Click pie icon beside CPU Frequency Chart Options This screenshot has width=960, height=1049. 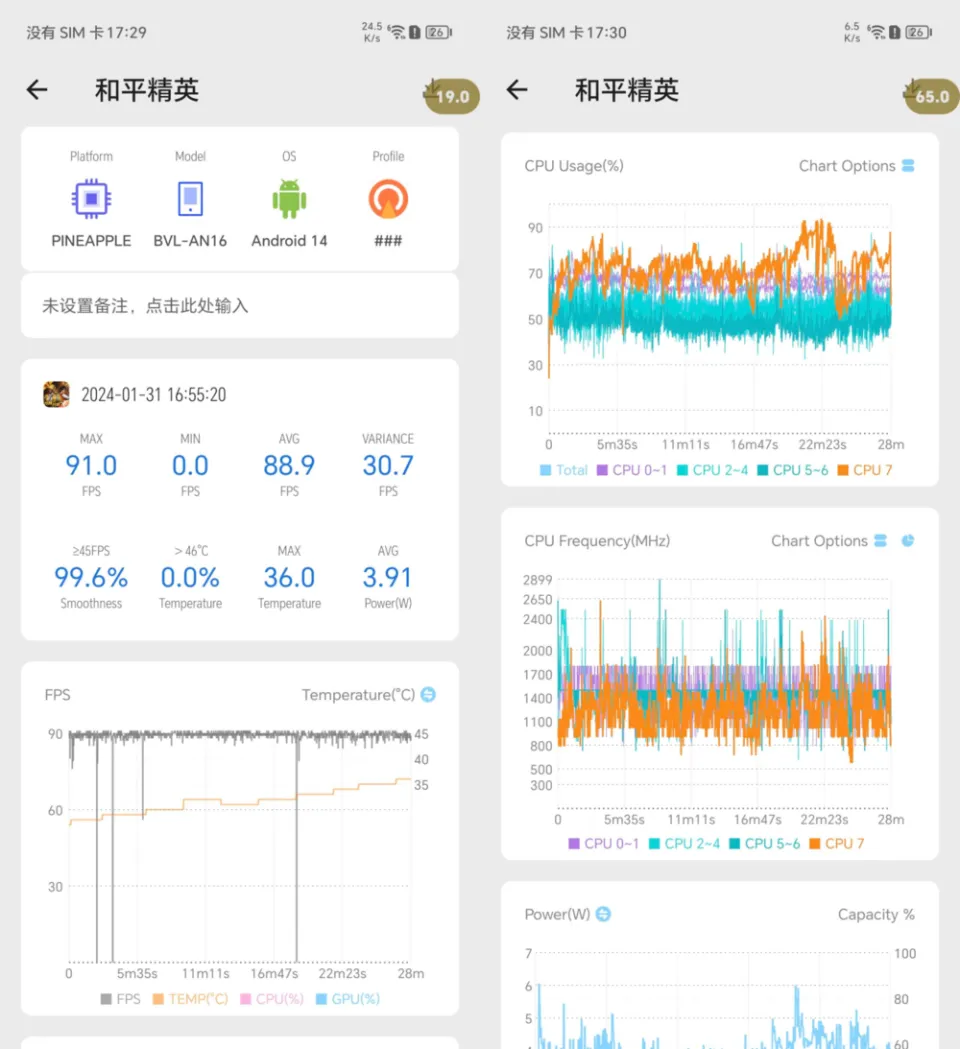(x=908, y=541)
